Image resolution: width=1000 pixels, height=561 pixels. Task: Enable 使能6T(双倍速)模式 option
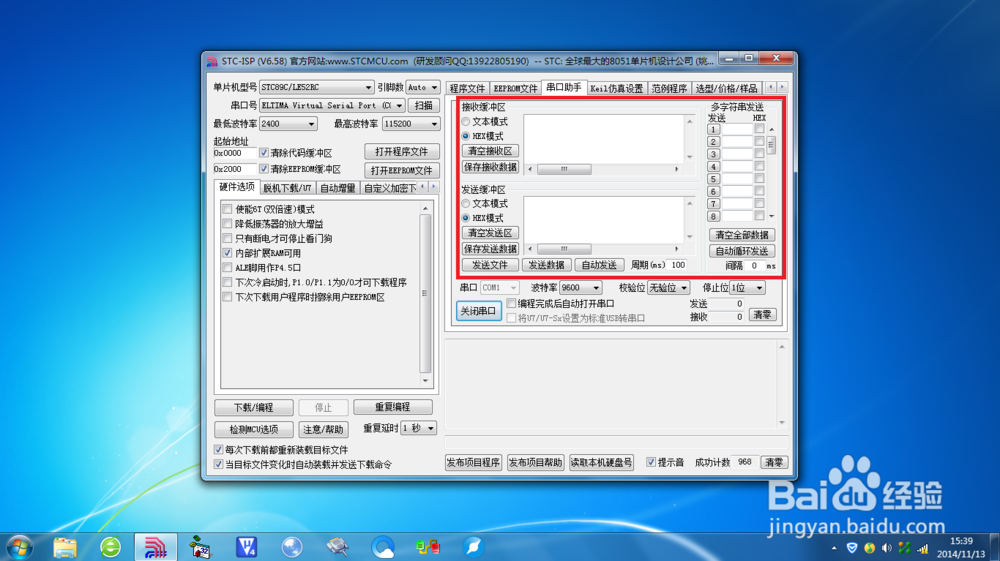227,209
